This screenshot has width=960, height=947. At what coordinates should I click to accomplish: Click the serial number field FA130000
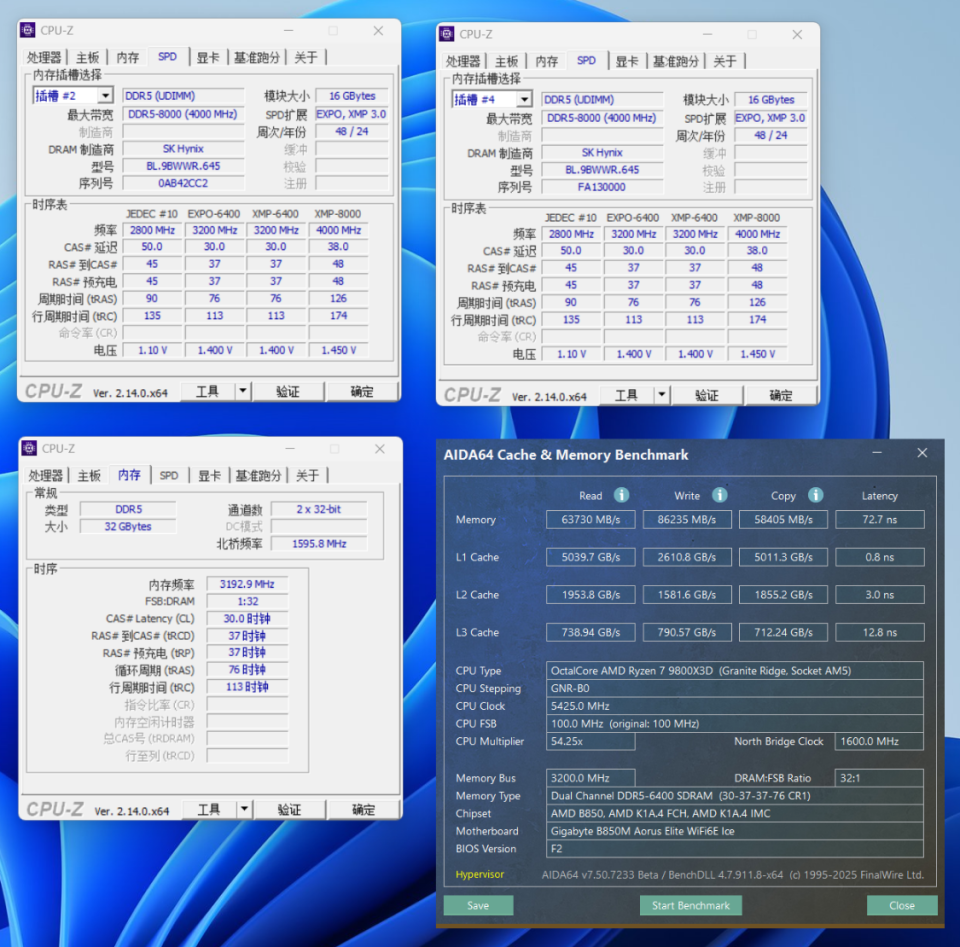[602, 187]
